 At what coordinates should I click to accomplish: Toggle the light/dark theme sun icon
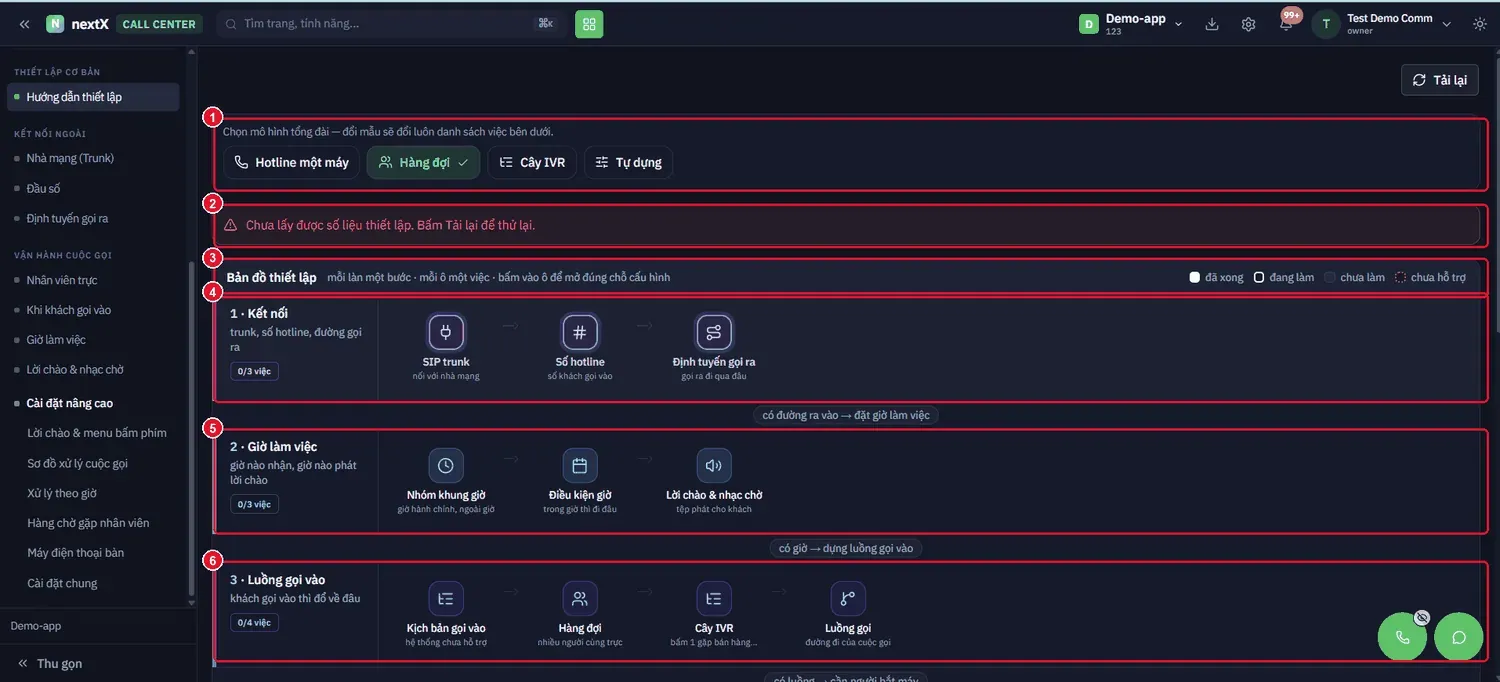[1480, 24]
